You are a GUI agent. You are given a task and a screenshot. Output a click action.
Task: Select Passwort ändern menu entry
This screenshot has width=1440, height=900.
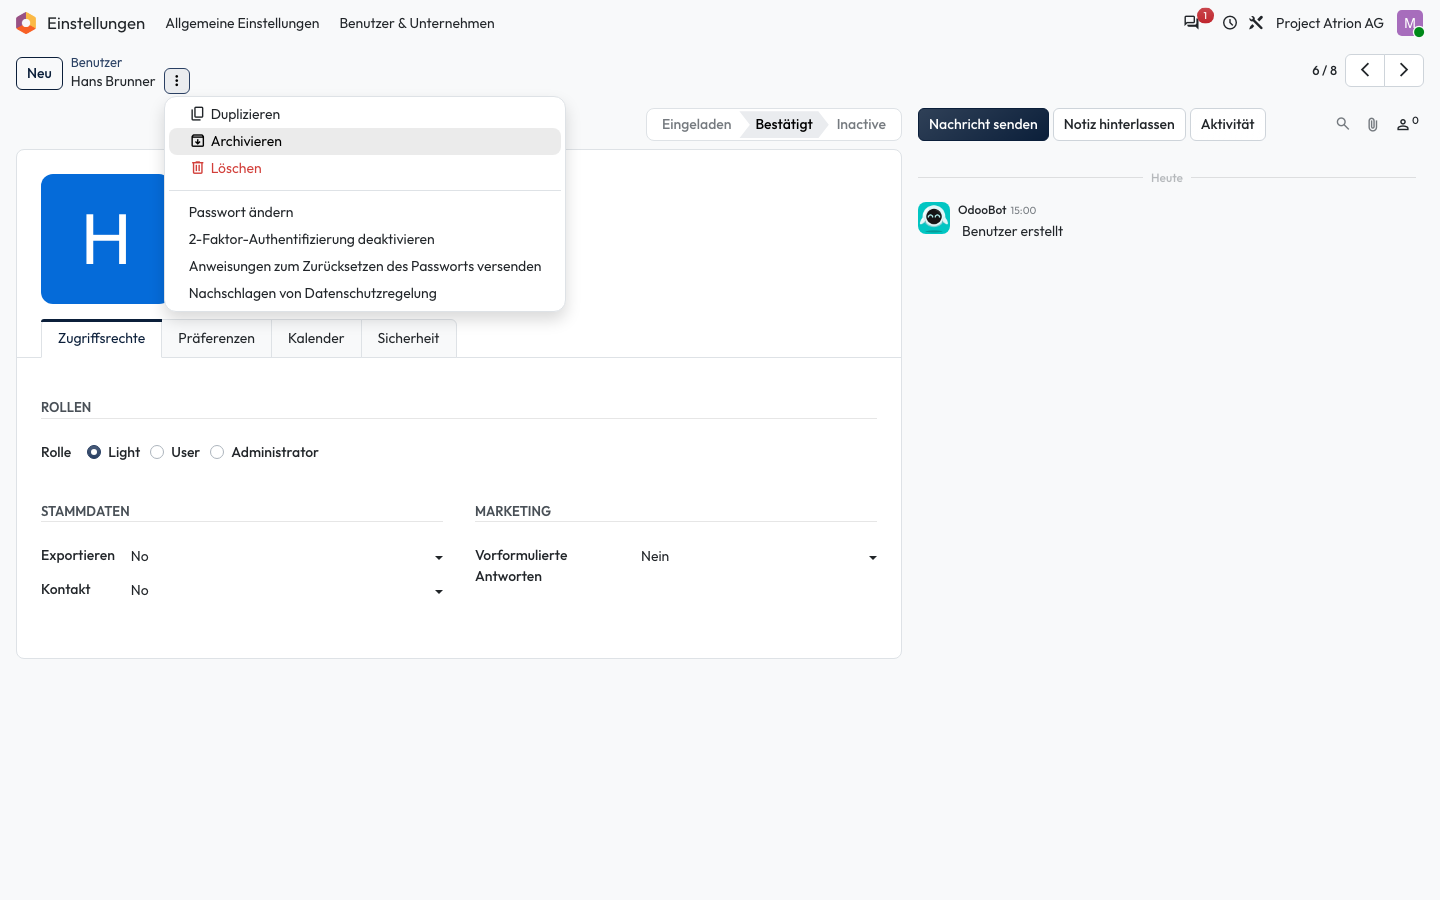pos(365,212)
